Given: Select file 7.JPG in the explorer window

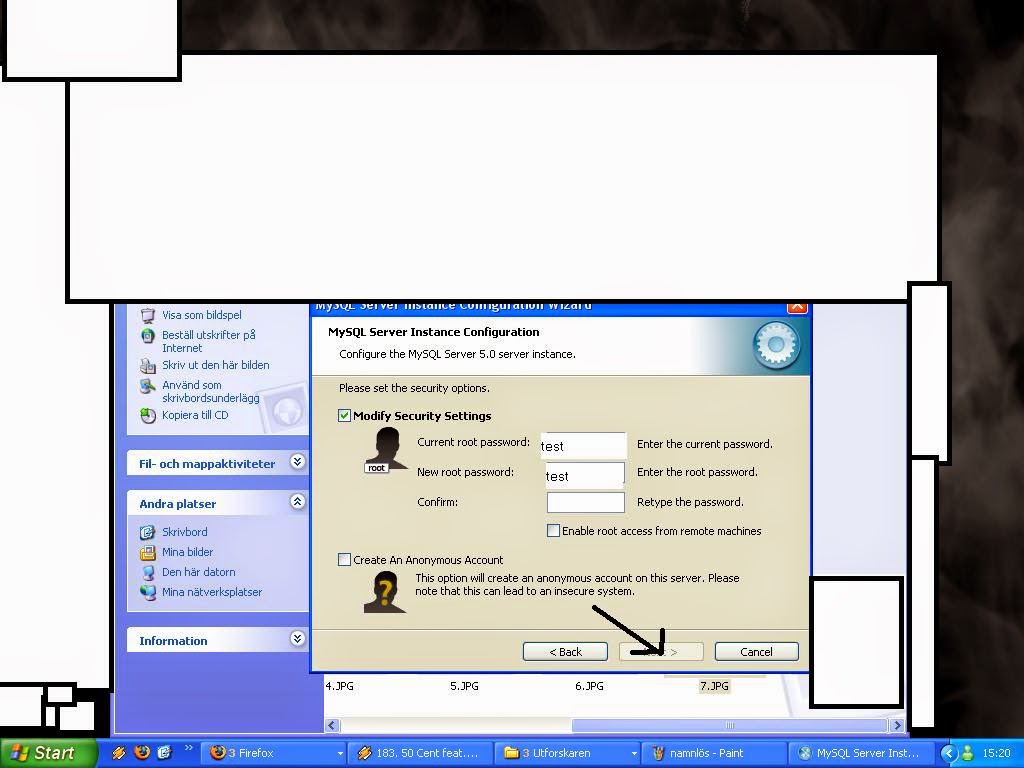Looking at the screenshot, I should 714,686.
